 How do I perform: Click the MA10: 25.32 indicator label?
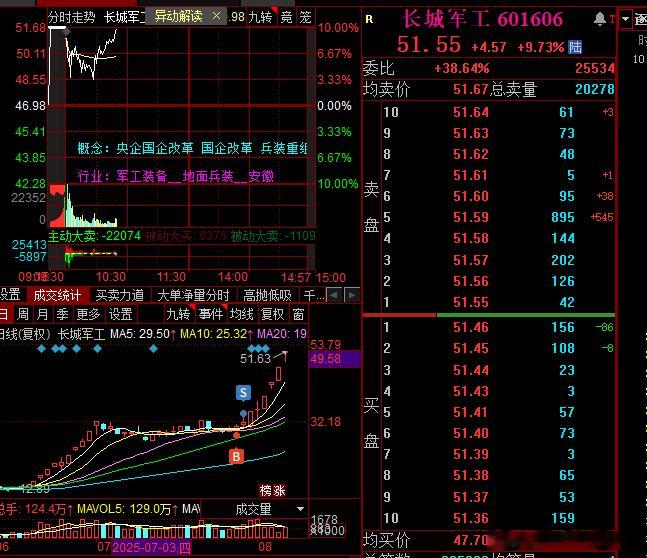216,334
